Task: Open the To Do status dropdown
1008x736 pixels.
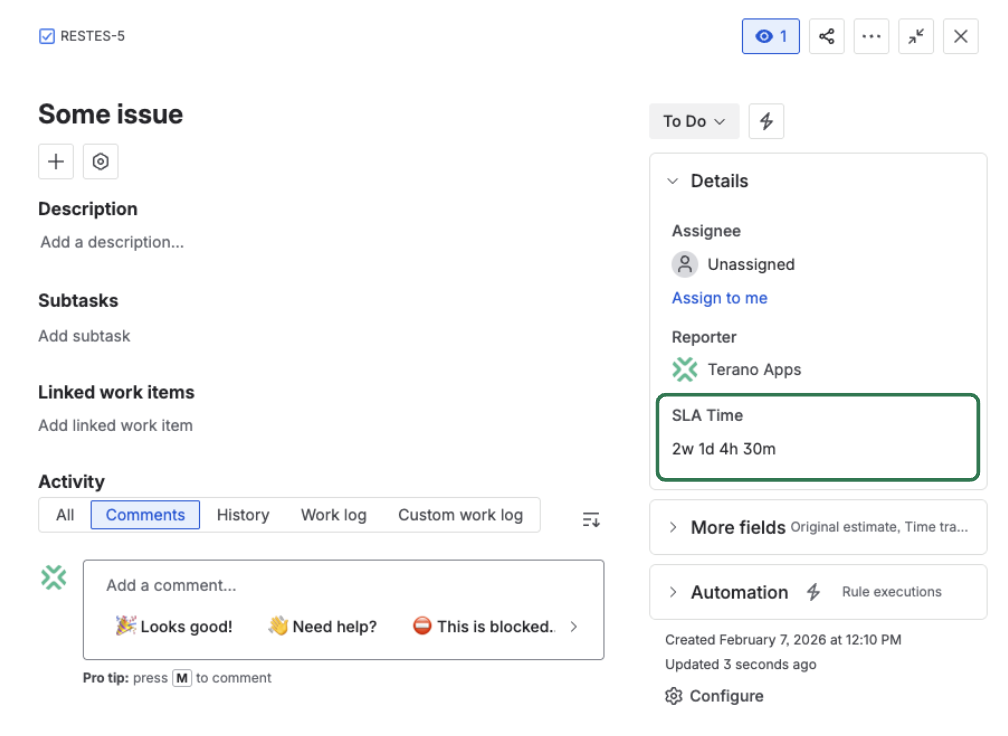Action: point(693,120)
